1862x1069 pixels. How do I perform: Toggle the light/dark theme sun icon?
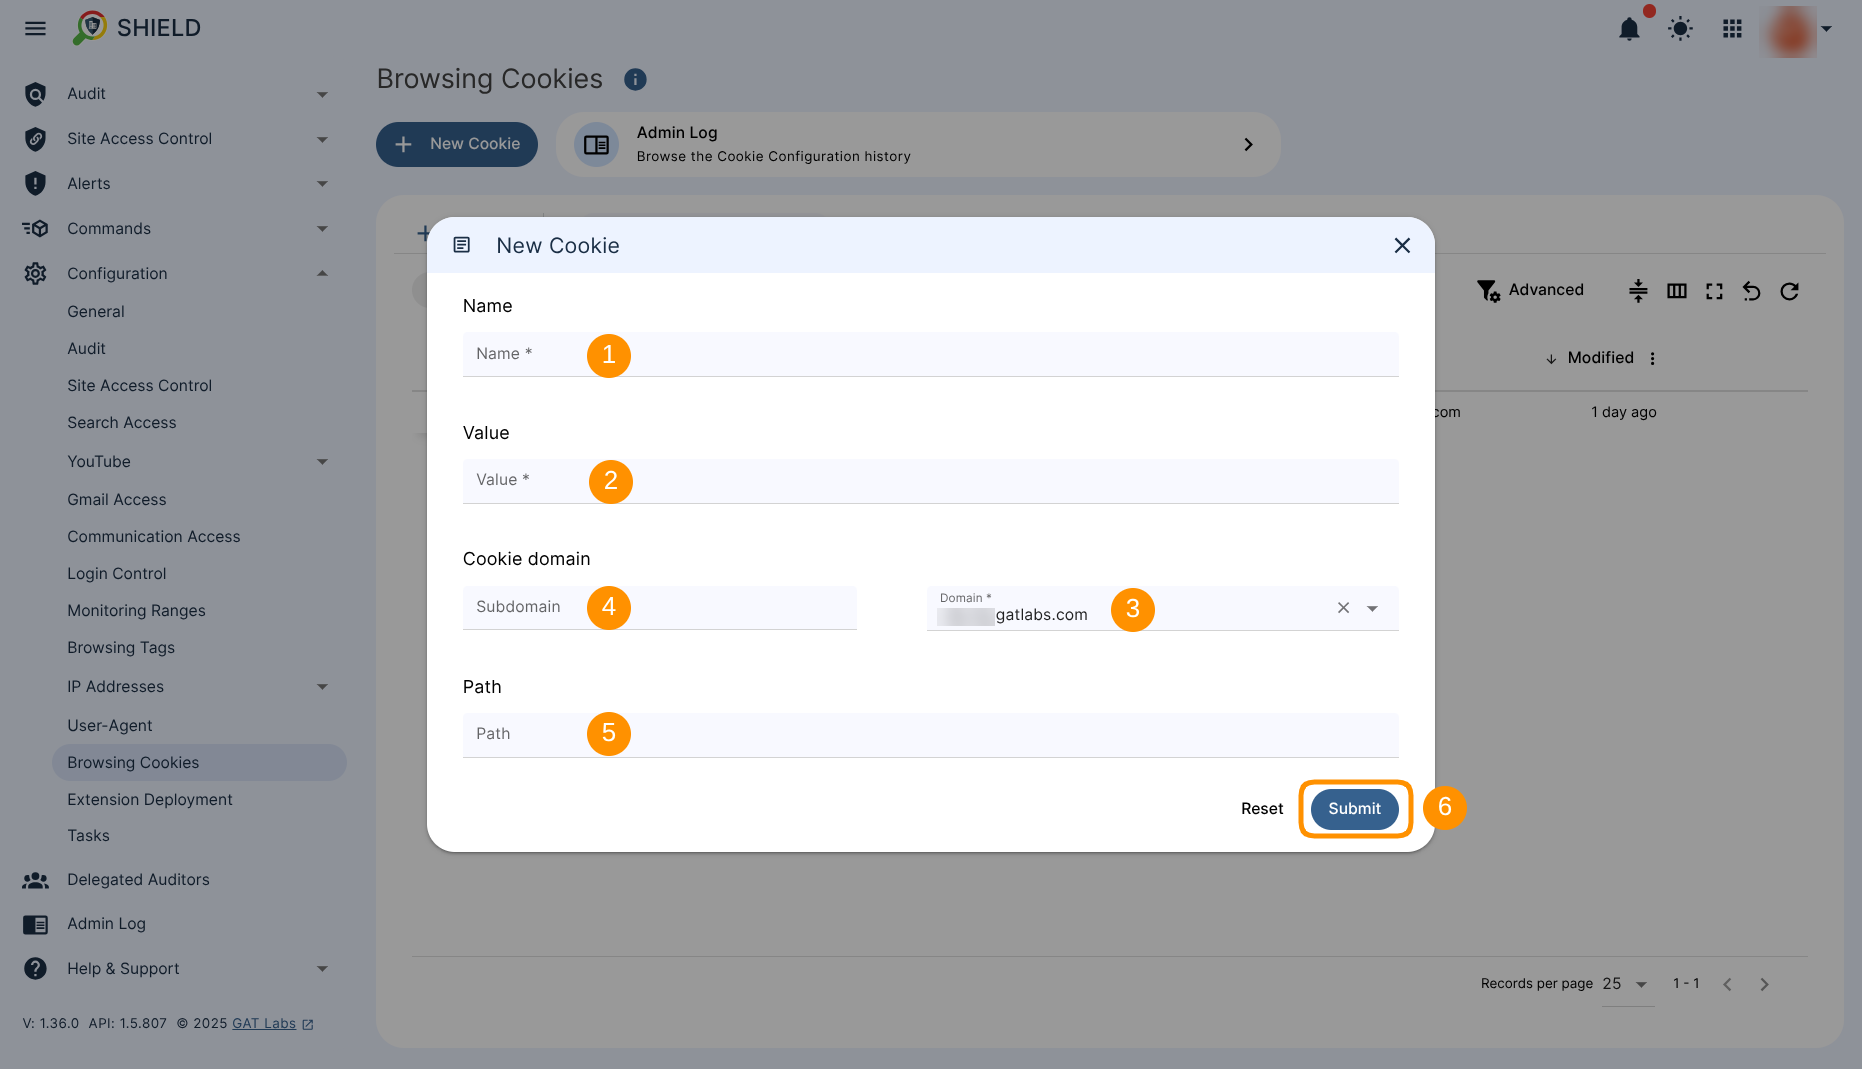click(x=1680, y=29)
